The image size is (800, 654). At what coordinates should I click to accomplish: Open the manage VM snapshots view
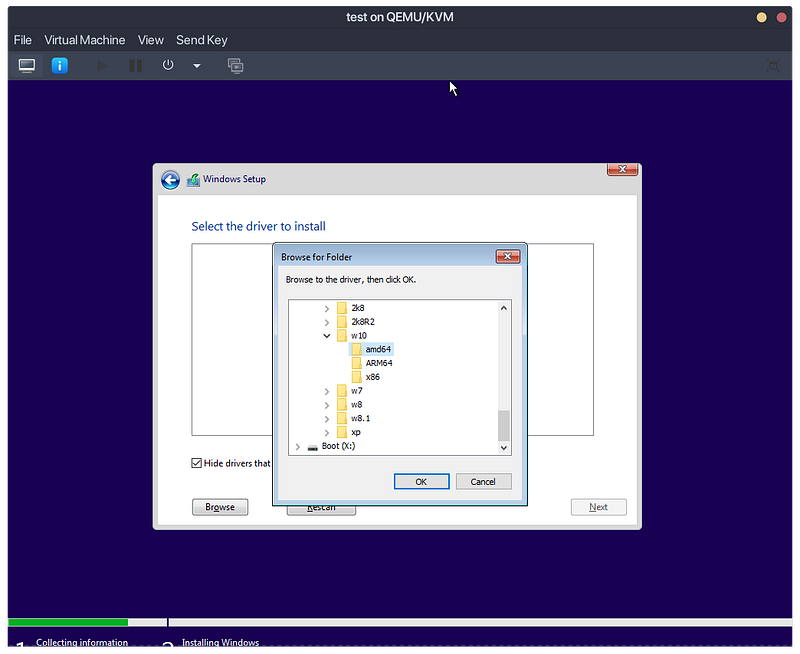coord(235,66)
